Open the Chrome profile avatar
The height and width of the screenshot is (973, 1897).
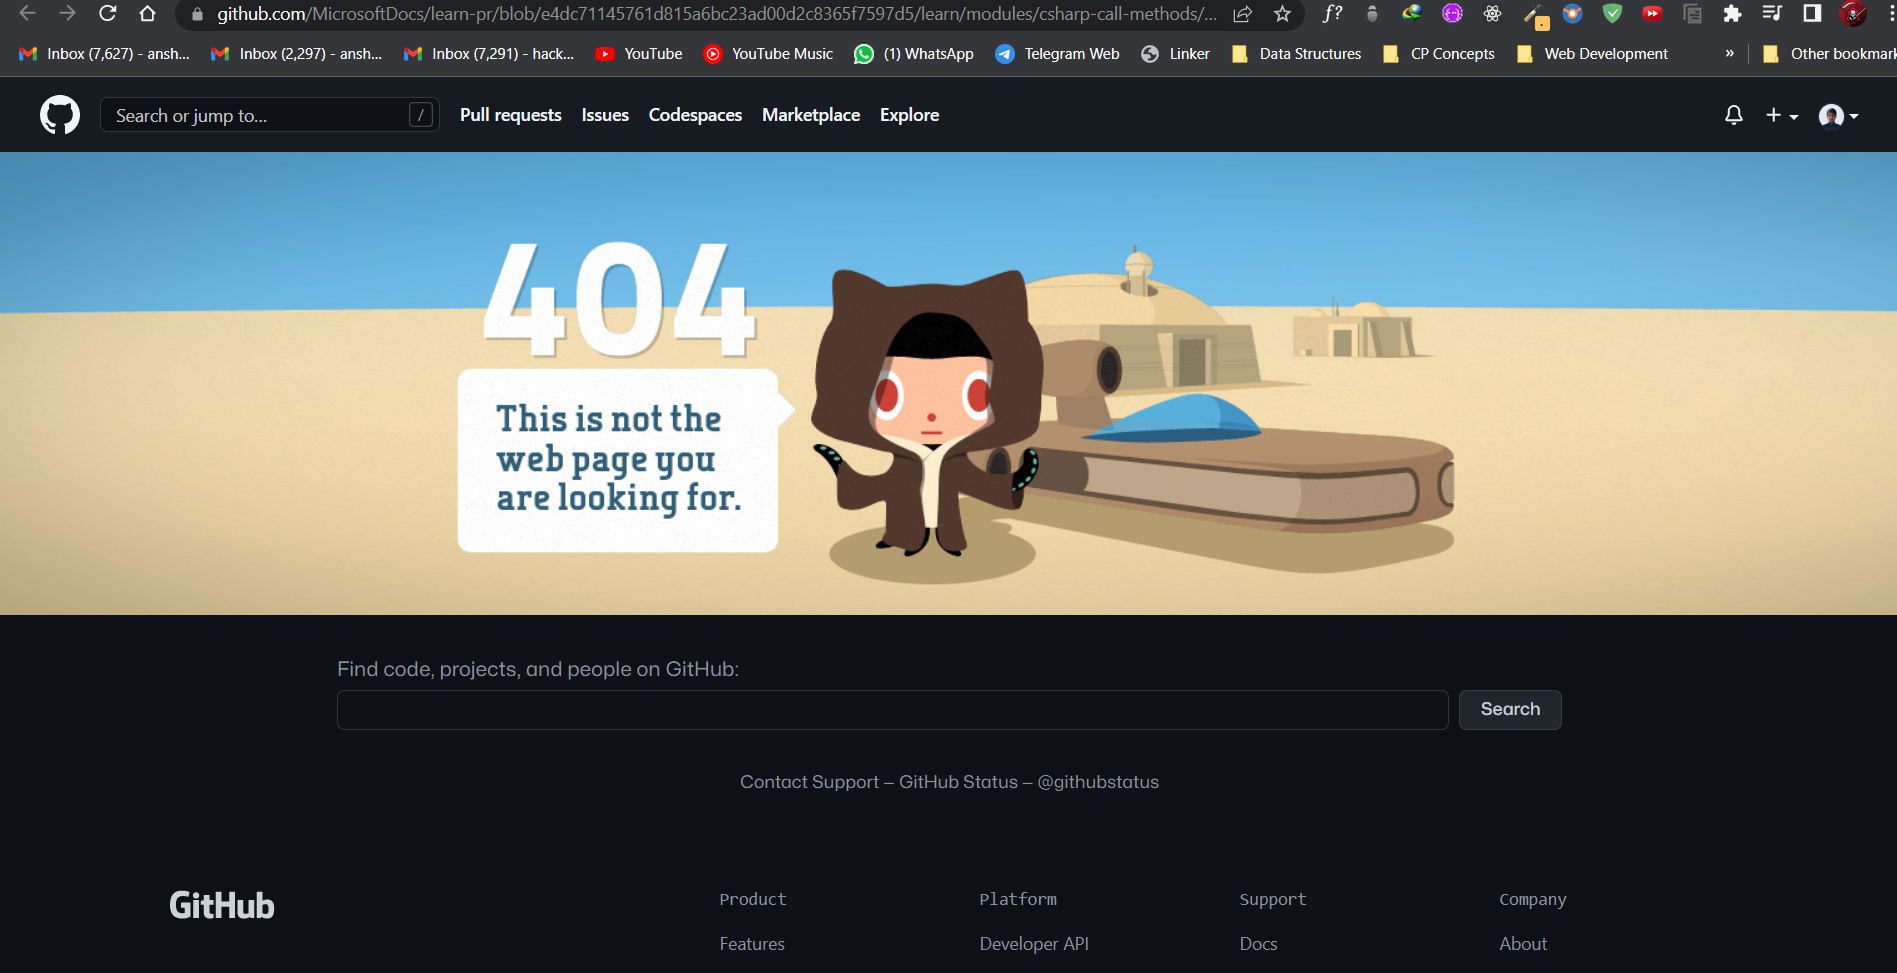click(x=1853, y=14)
